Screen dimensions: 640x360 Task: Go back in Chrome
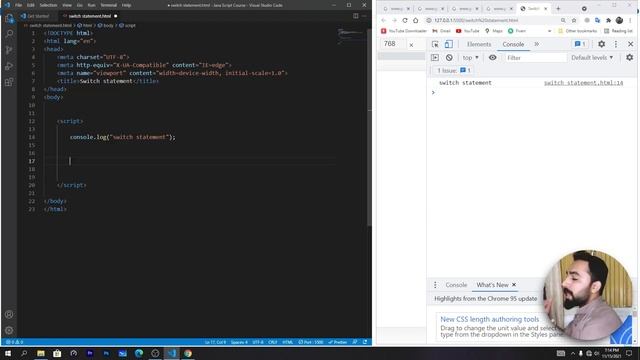tap(384, 20)
